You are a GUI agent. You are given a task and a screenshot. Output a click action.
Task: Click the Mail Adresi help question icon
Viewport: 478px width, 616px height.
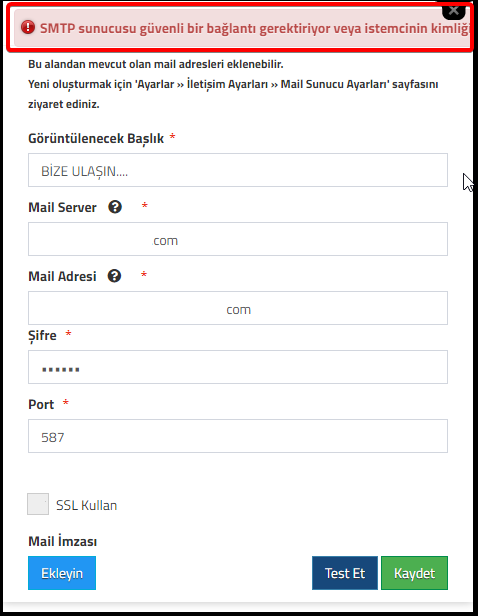[x=114, y=276]
